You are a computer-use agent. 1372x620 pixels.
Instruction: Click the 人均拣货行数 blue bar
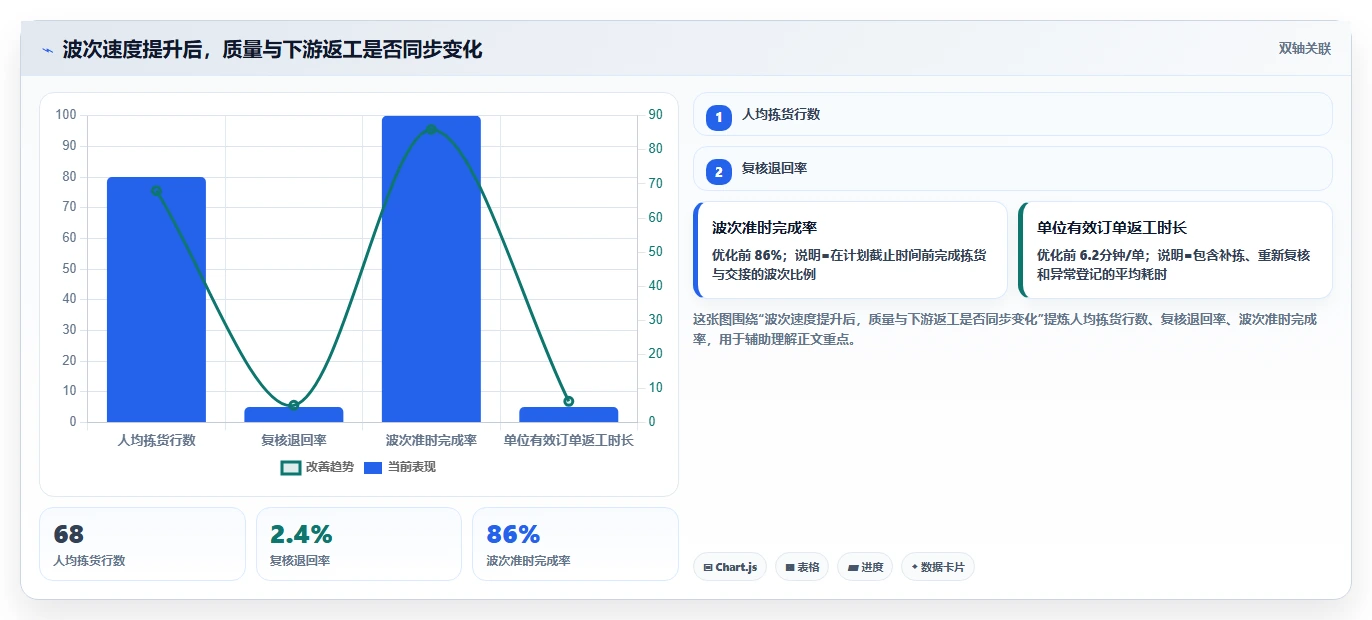click(x=156, y=300)
